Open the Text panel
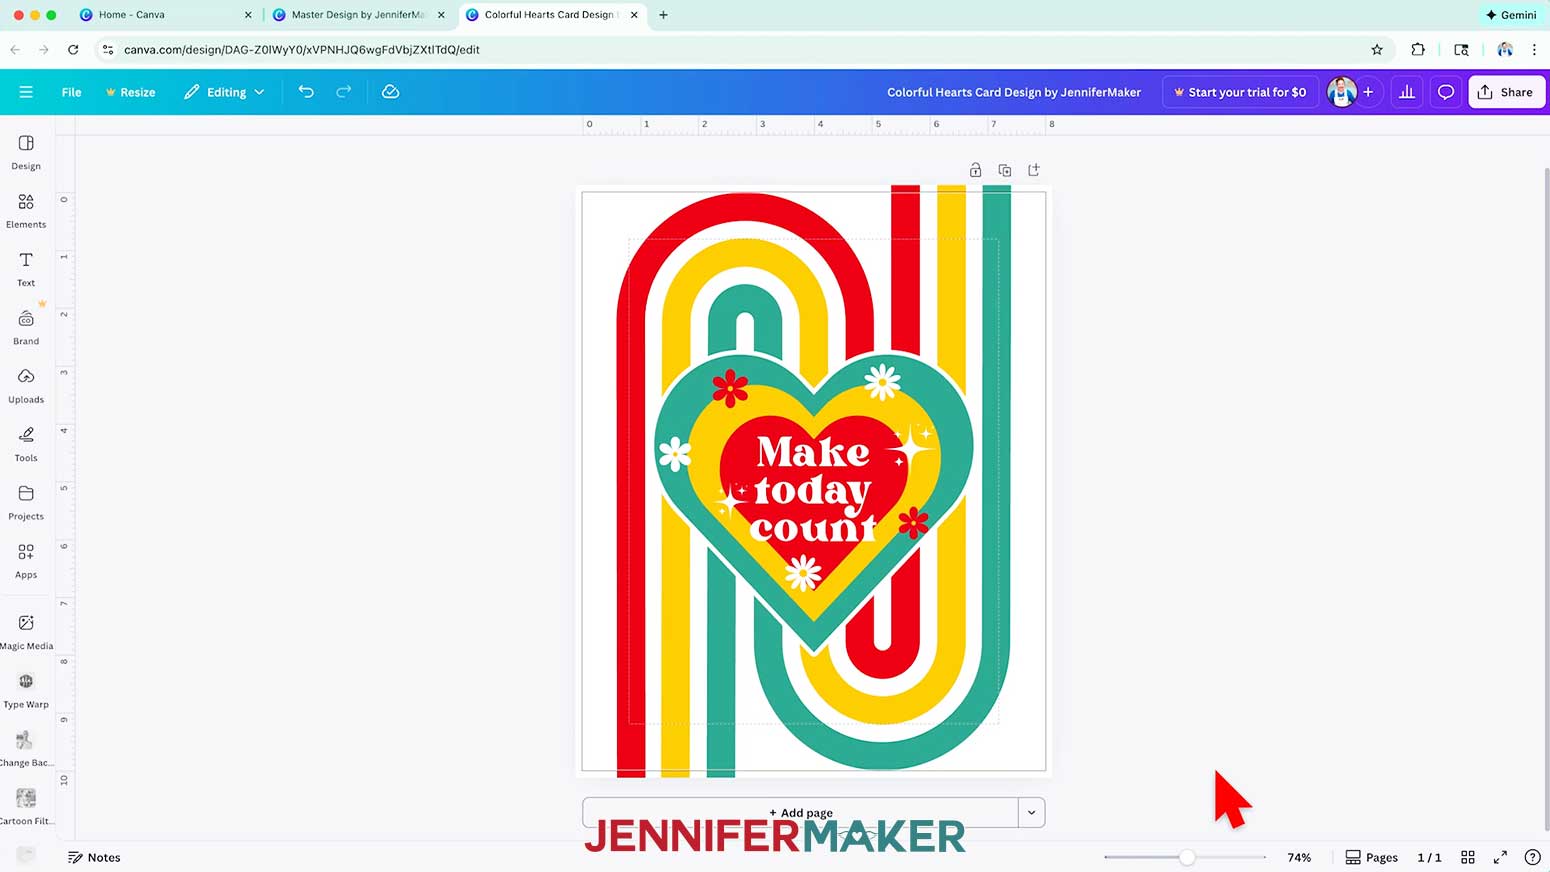 (26, 269)
